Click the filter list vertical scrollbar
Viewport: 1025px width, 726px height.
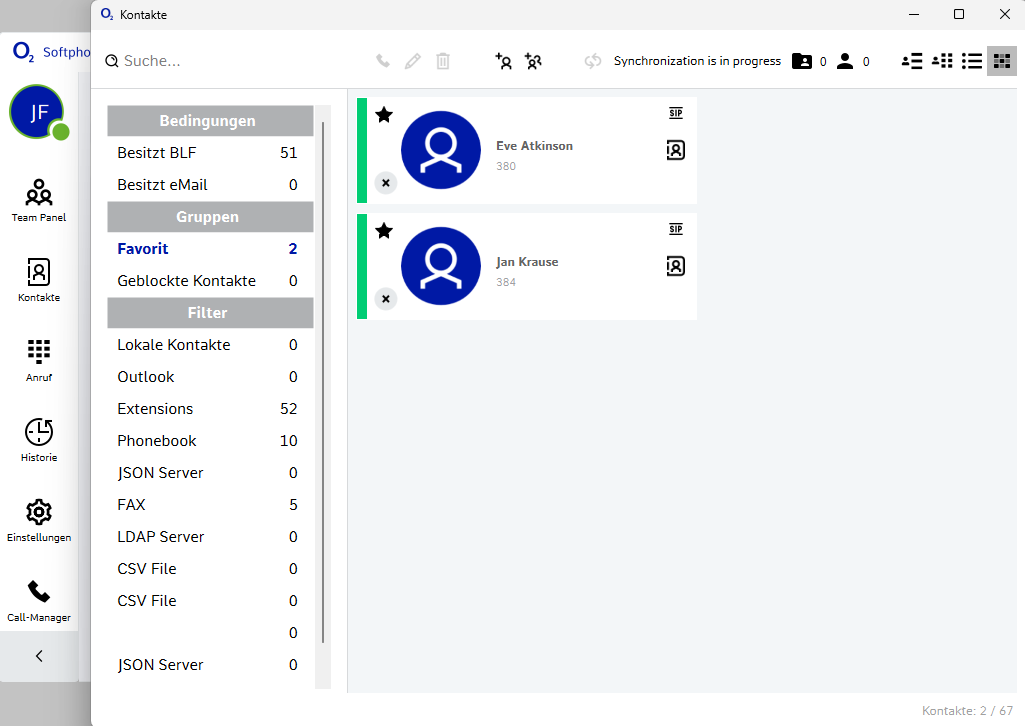pyautogui.click(x=323, y=380)
